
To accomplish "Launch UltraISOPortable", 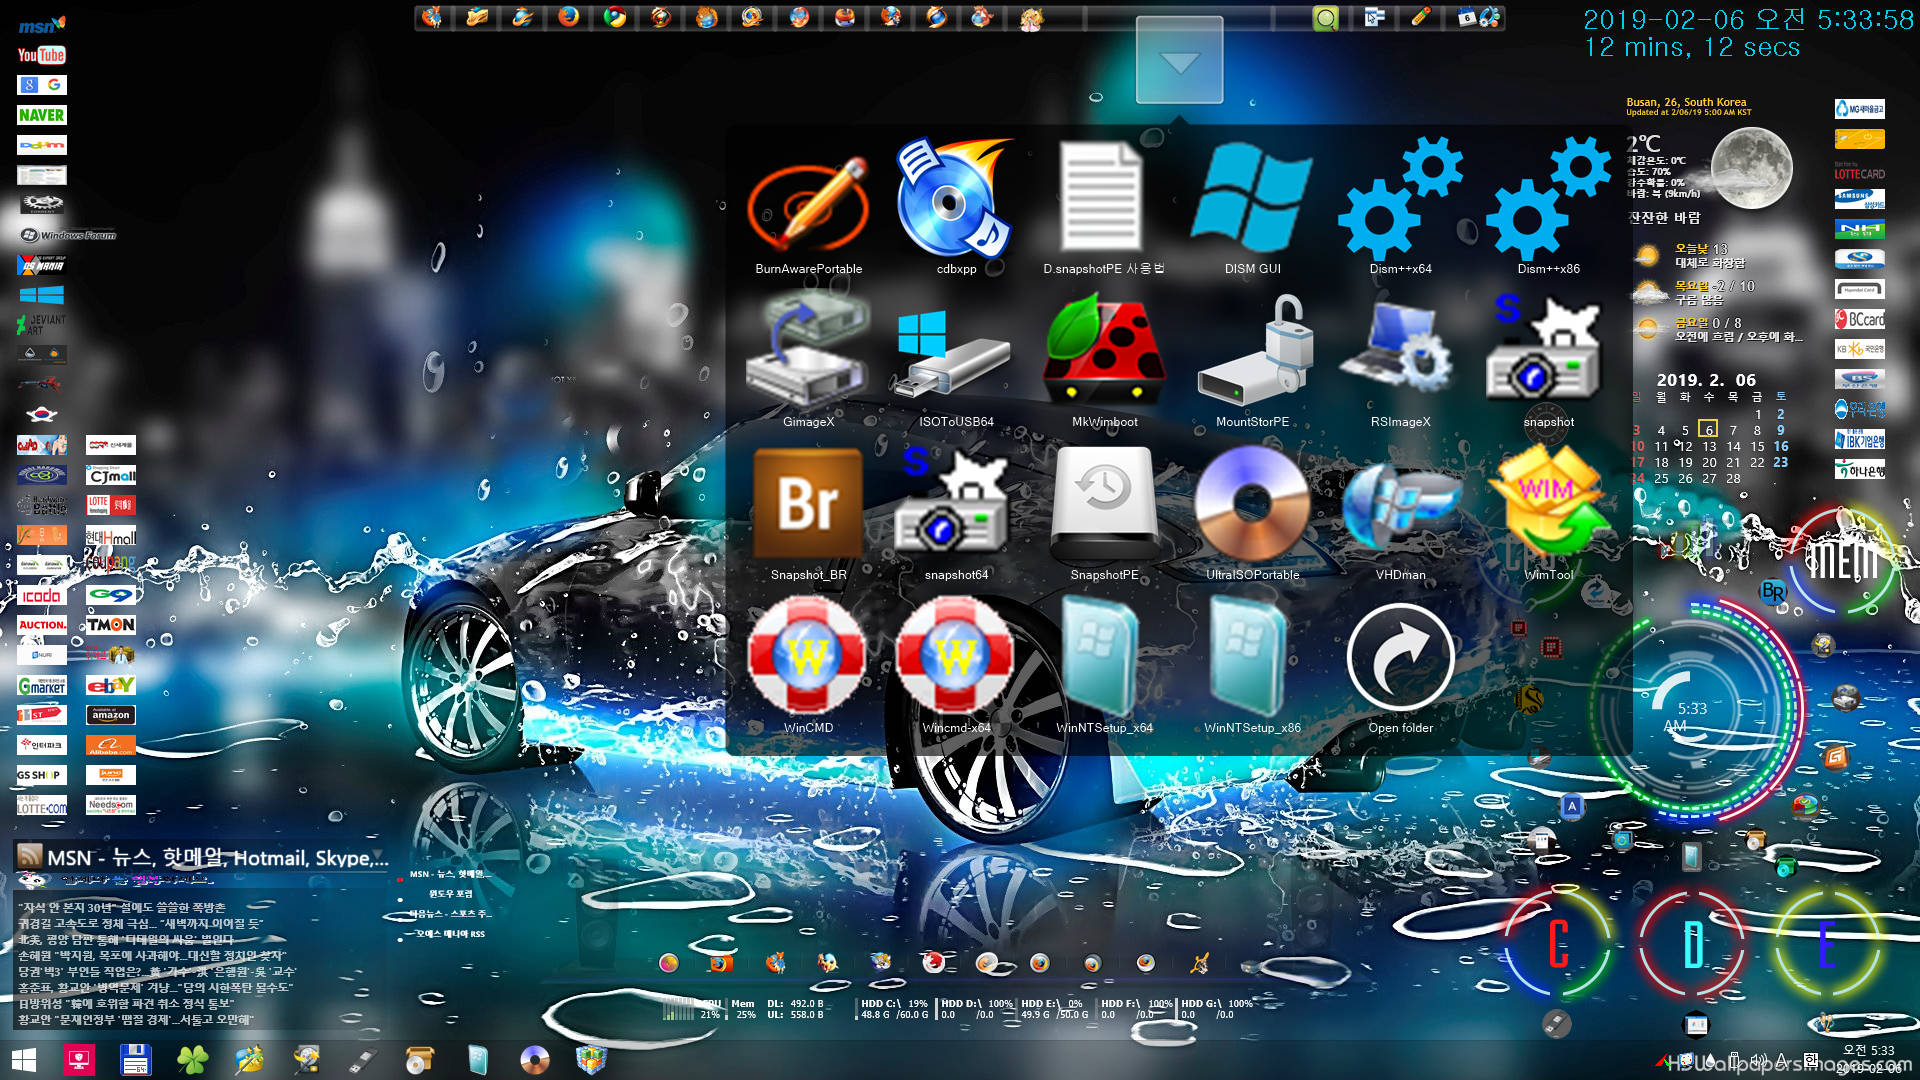I will (x=1252, y=503).
